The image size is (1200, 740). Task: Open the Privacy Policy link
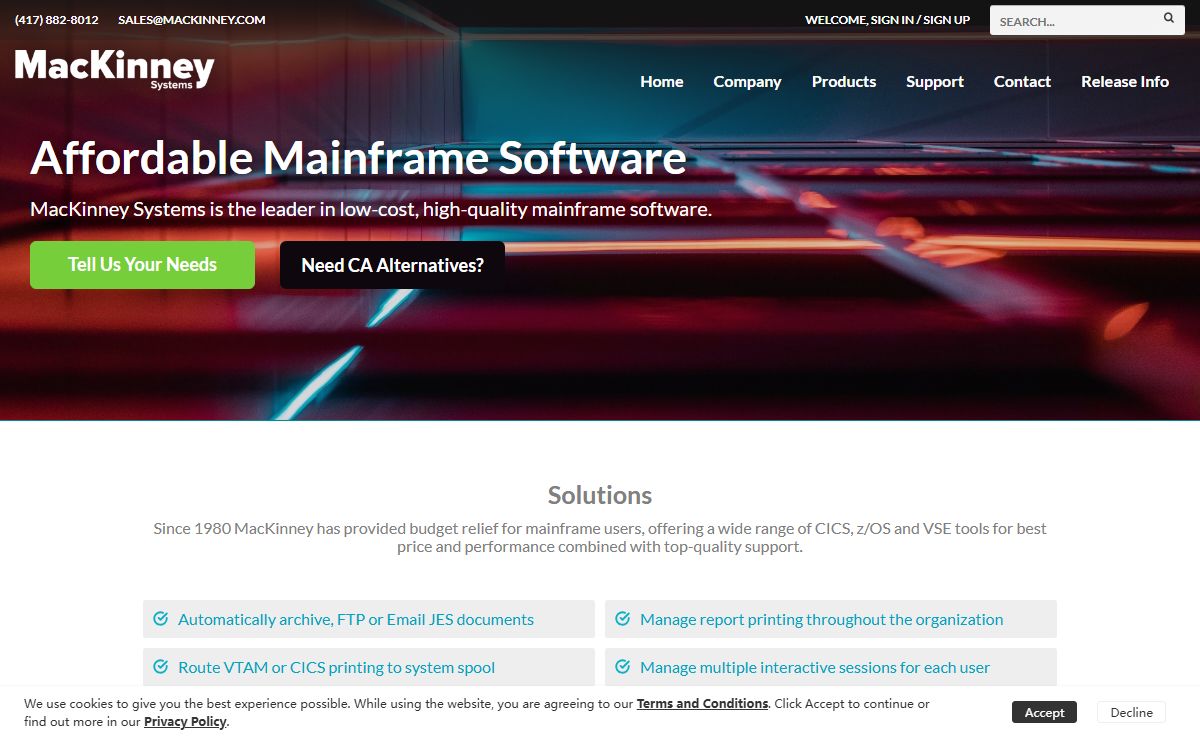(x=185, y=722)
